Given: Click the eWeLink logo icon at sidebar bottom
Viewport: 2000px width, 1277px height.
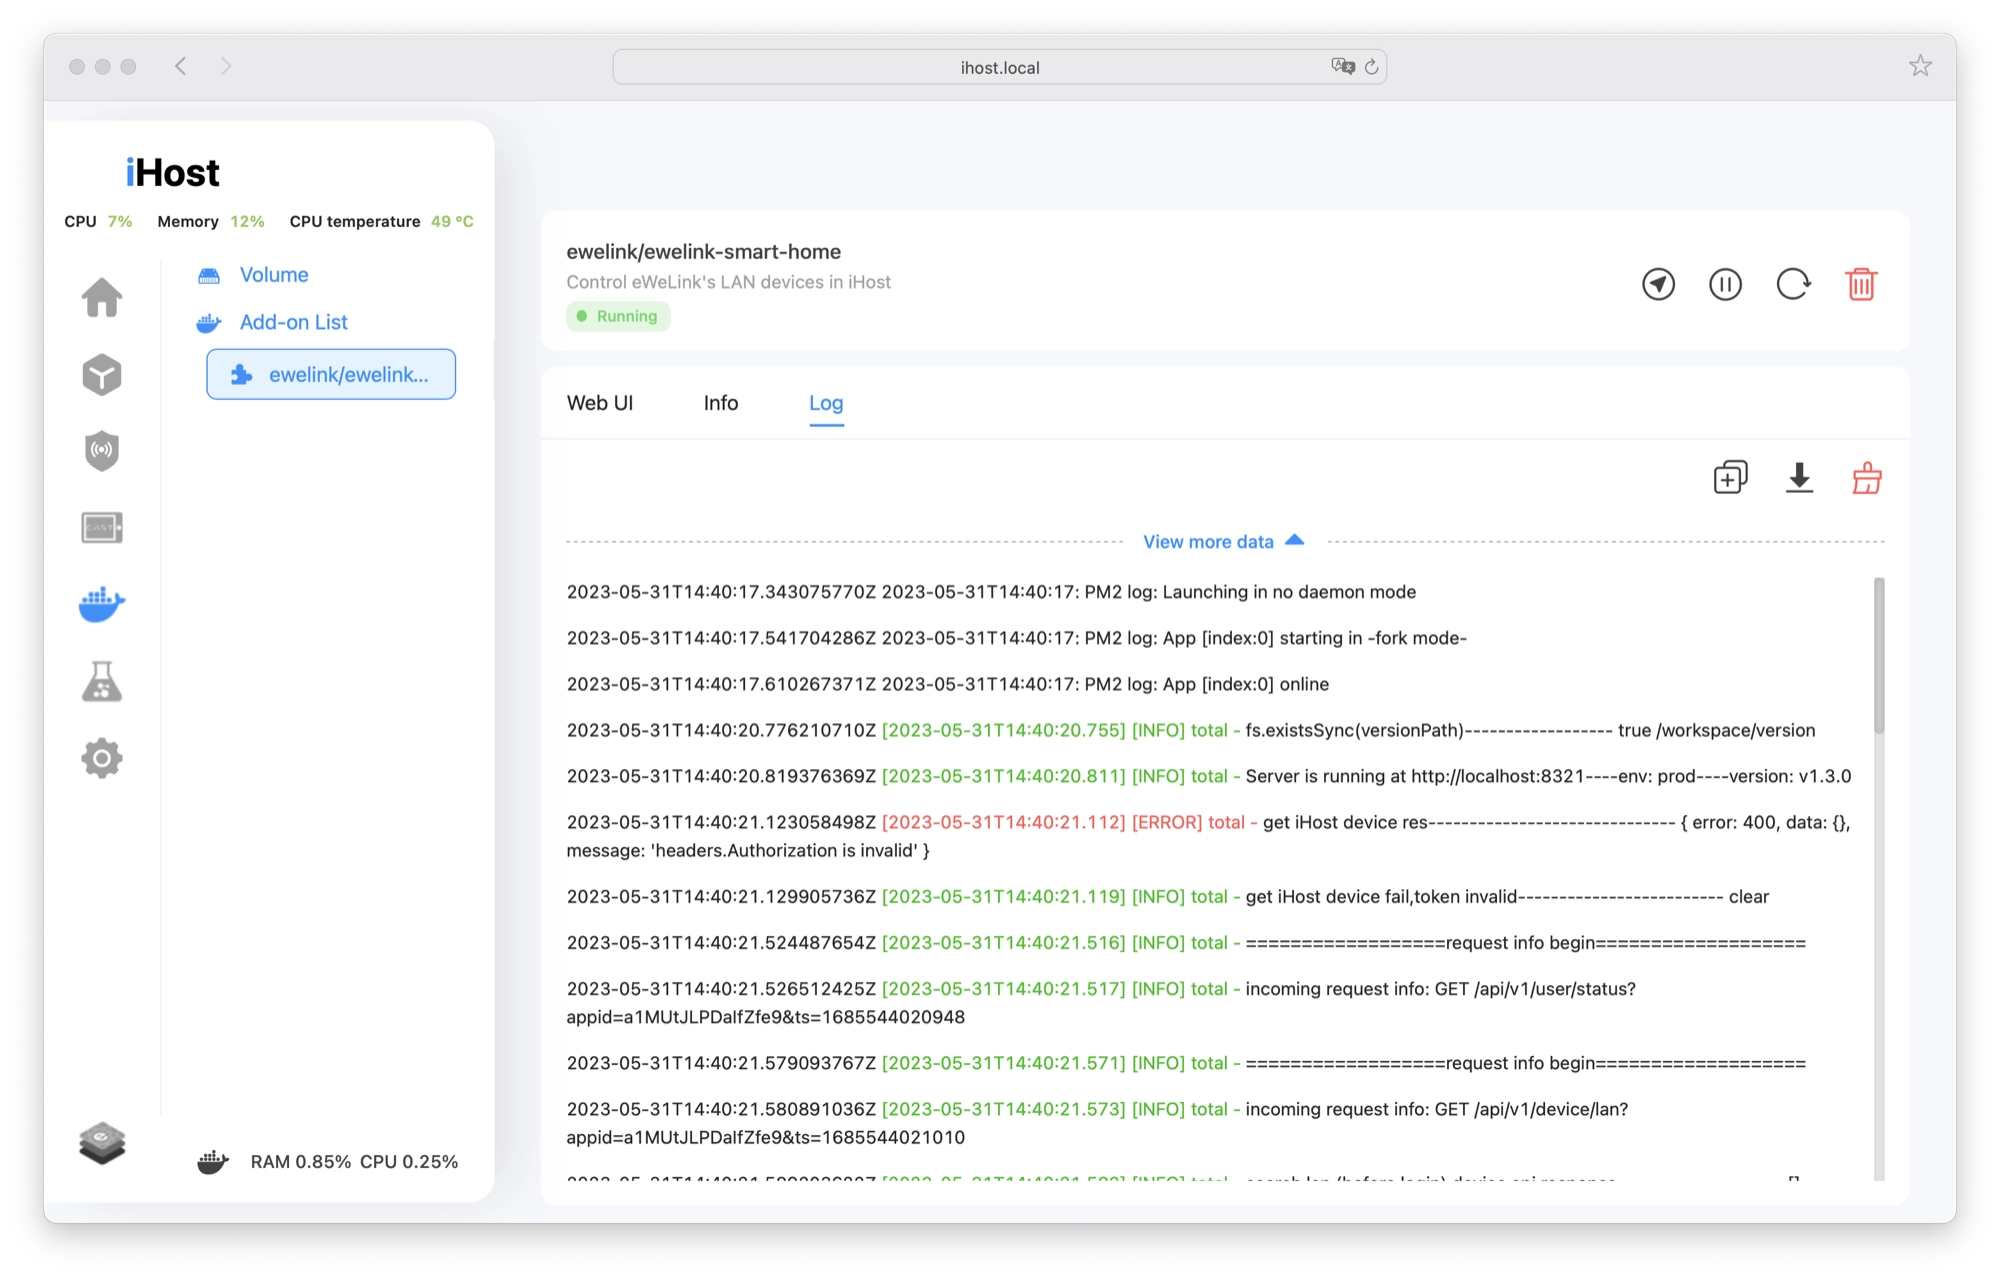Looking at the screenshot, I should click(x=102, y=1143).
